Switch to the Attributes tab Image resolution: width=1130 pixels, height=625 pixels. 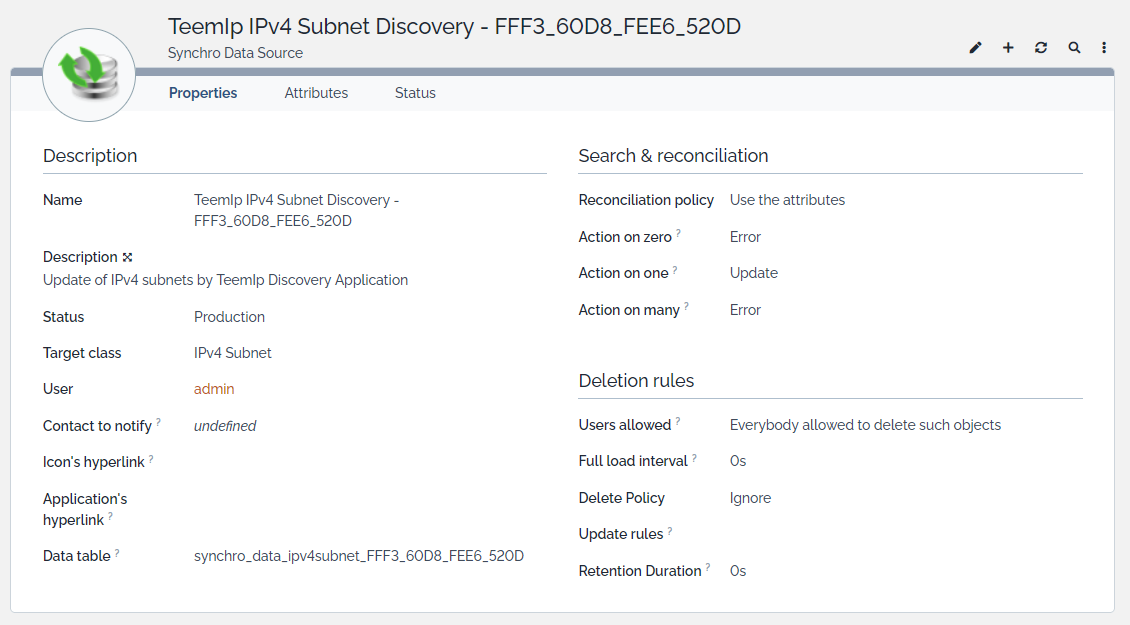[316, 93]
